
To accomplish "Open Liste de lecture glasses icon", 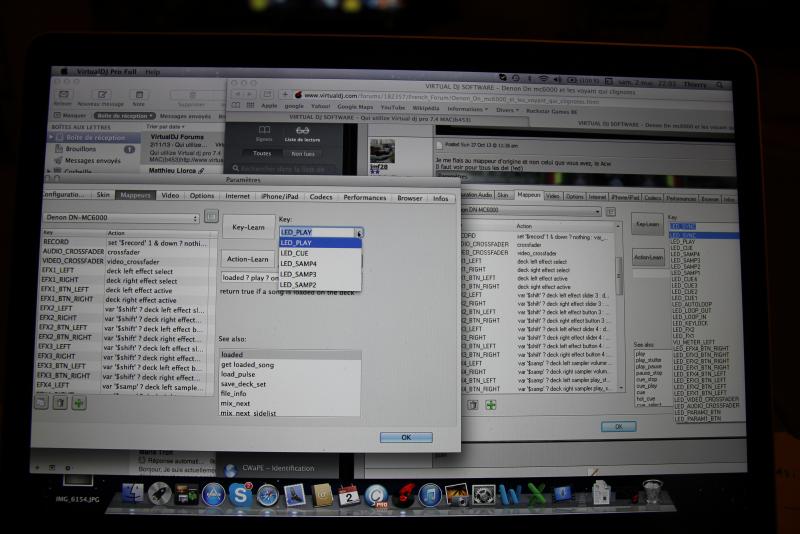I will (x=303, y=131).
